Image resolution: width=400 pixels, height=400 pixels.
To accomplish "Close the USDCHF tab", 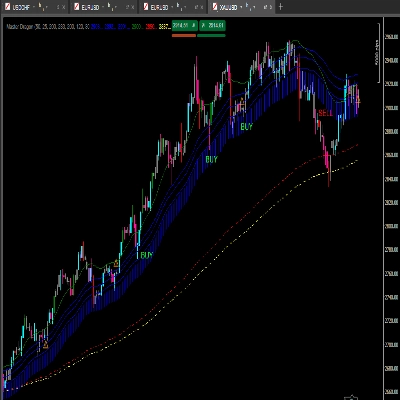I will coord(64,7).
